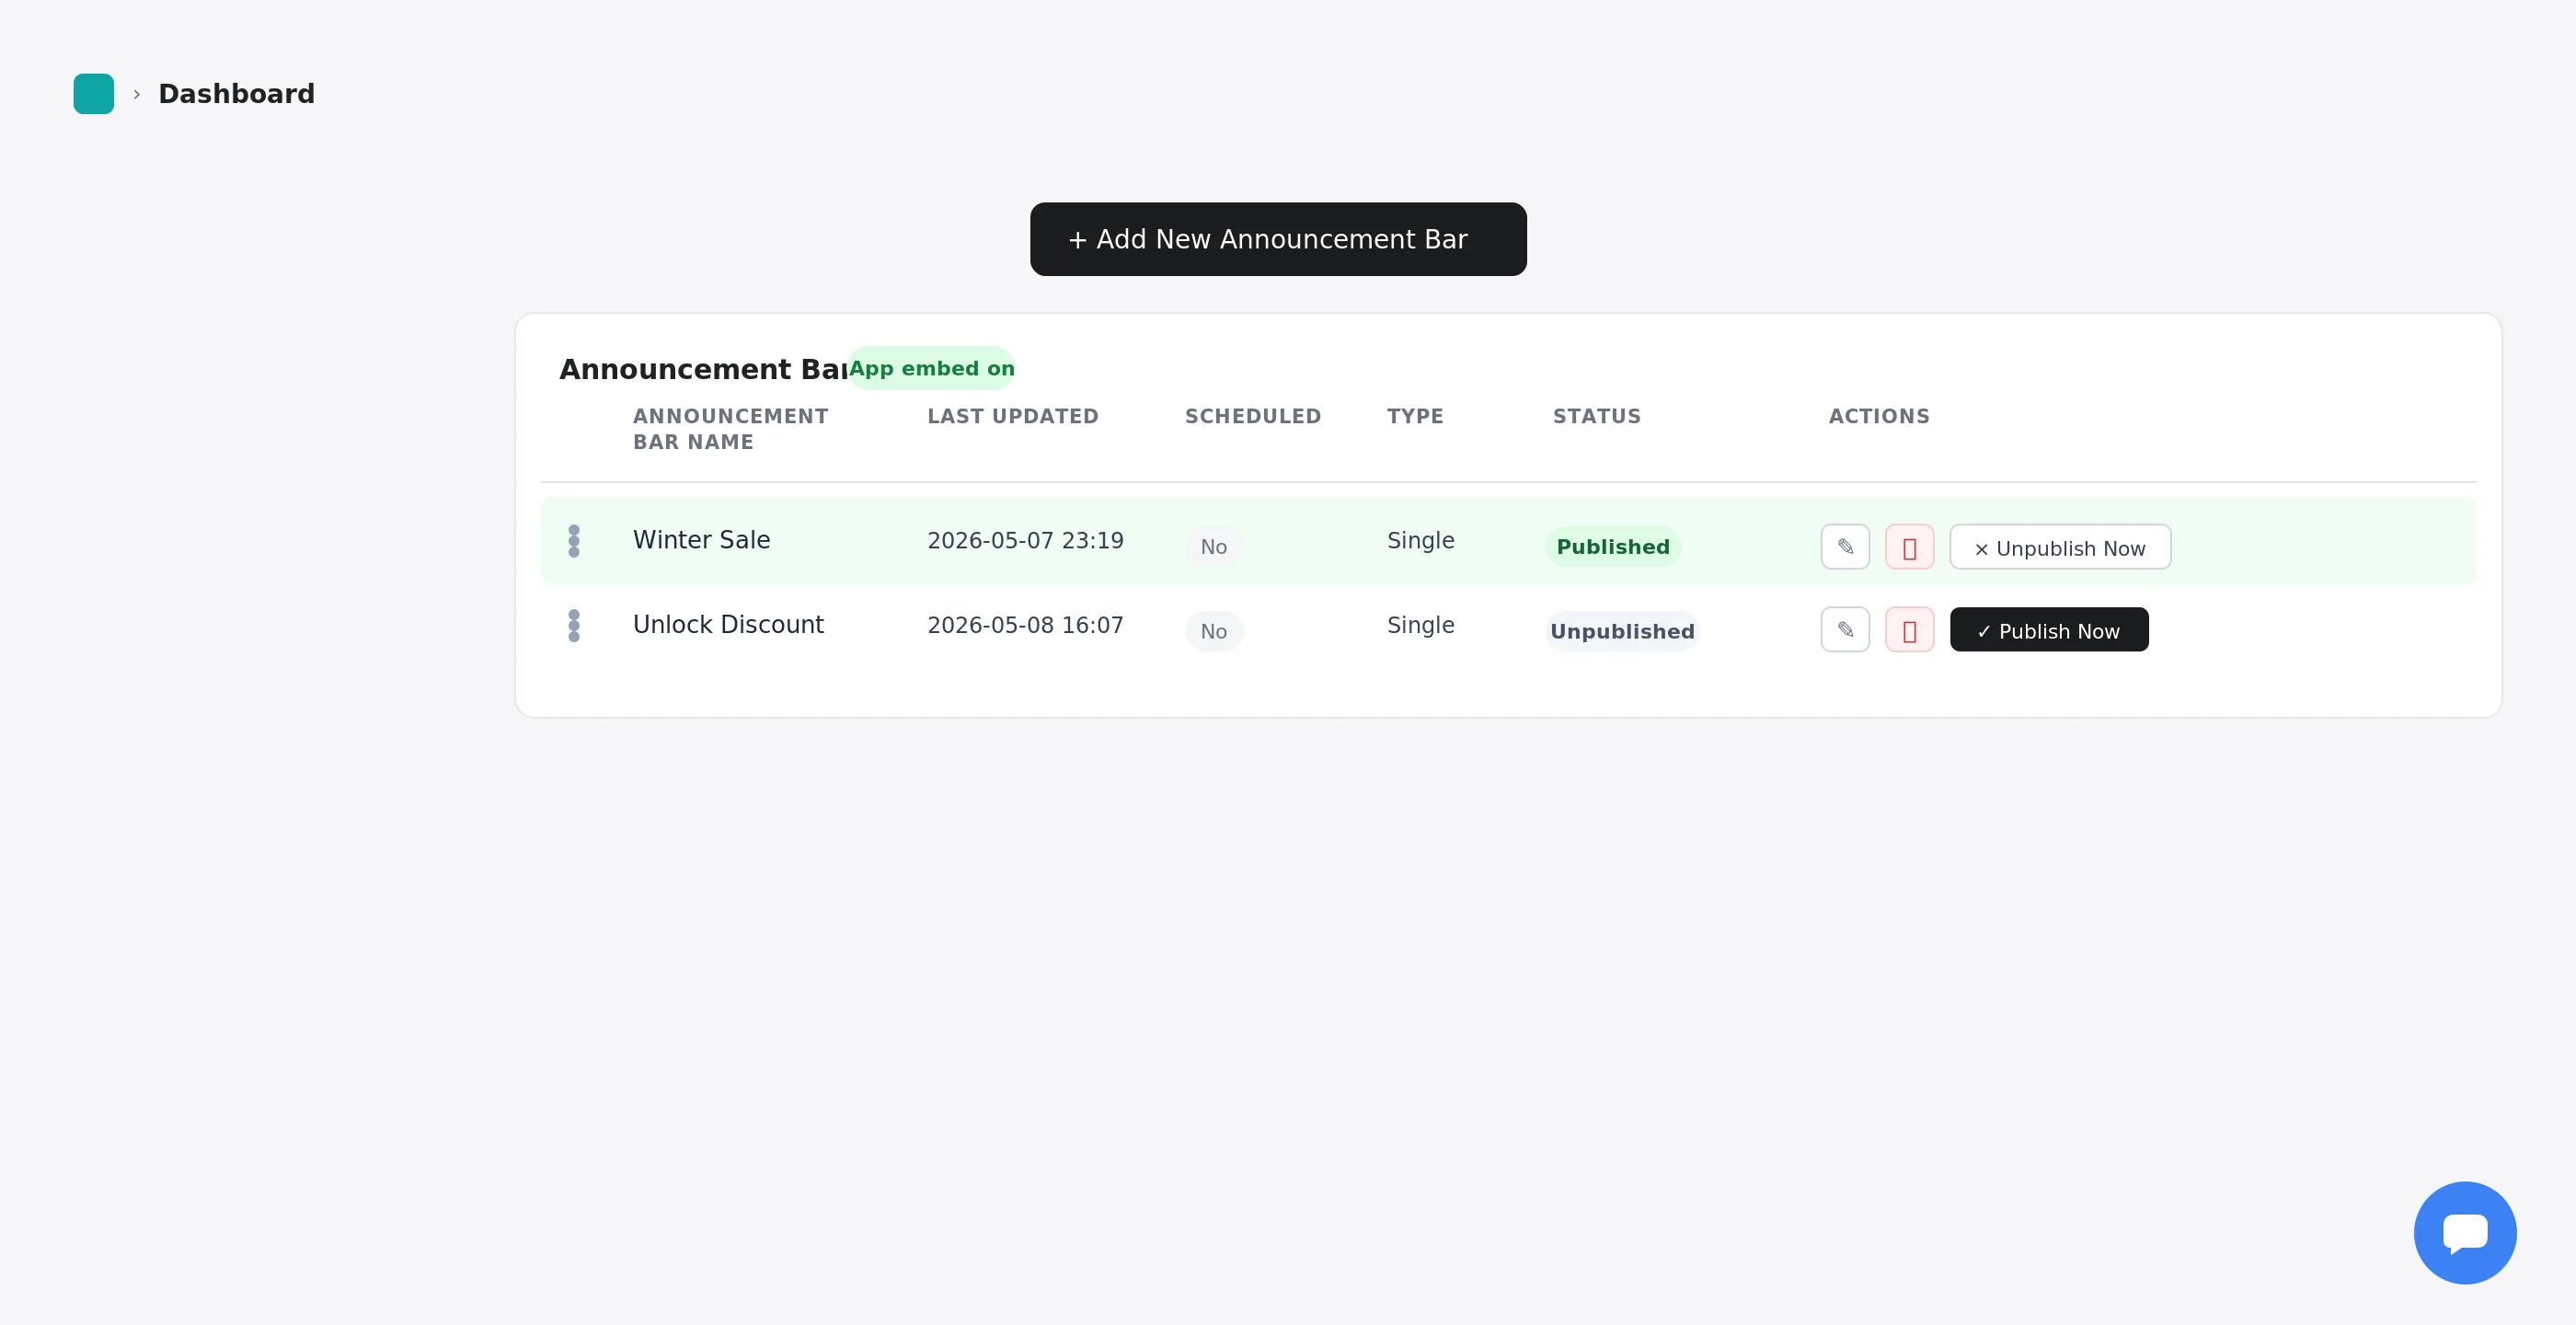Click the Status column header

pyautogui.click(x=1596, y=416)
